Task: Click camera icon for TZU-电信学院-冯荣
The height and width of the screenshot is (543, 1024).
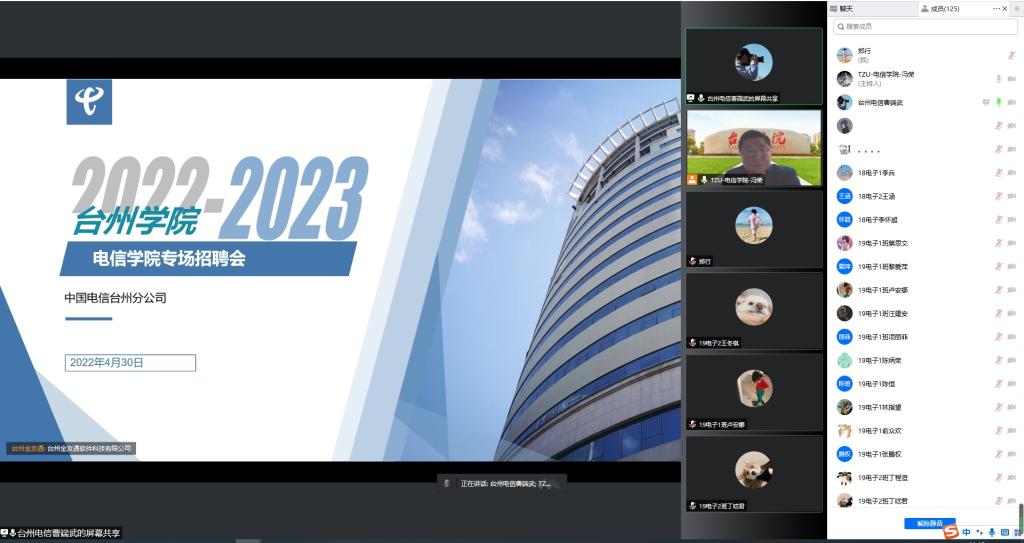Action: [1012, 78]
